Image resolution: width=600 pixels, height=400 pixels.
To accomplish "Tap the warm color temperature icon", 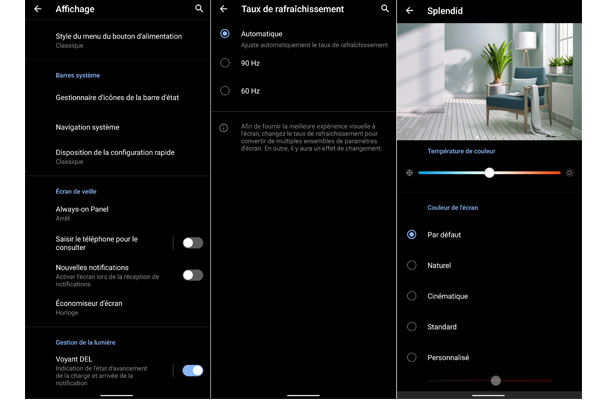I will point(570,173).
